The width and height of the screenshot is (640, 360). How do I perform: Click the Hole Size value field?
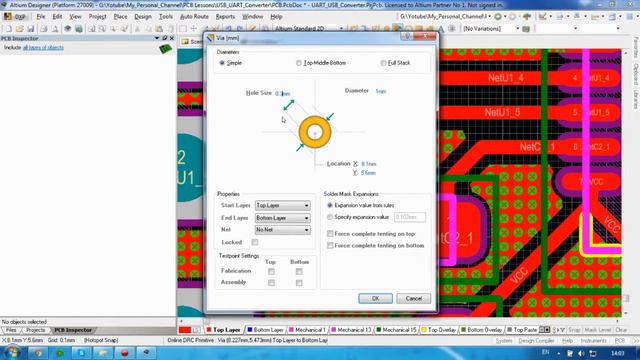pos(282,93)
